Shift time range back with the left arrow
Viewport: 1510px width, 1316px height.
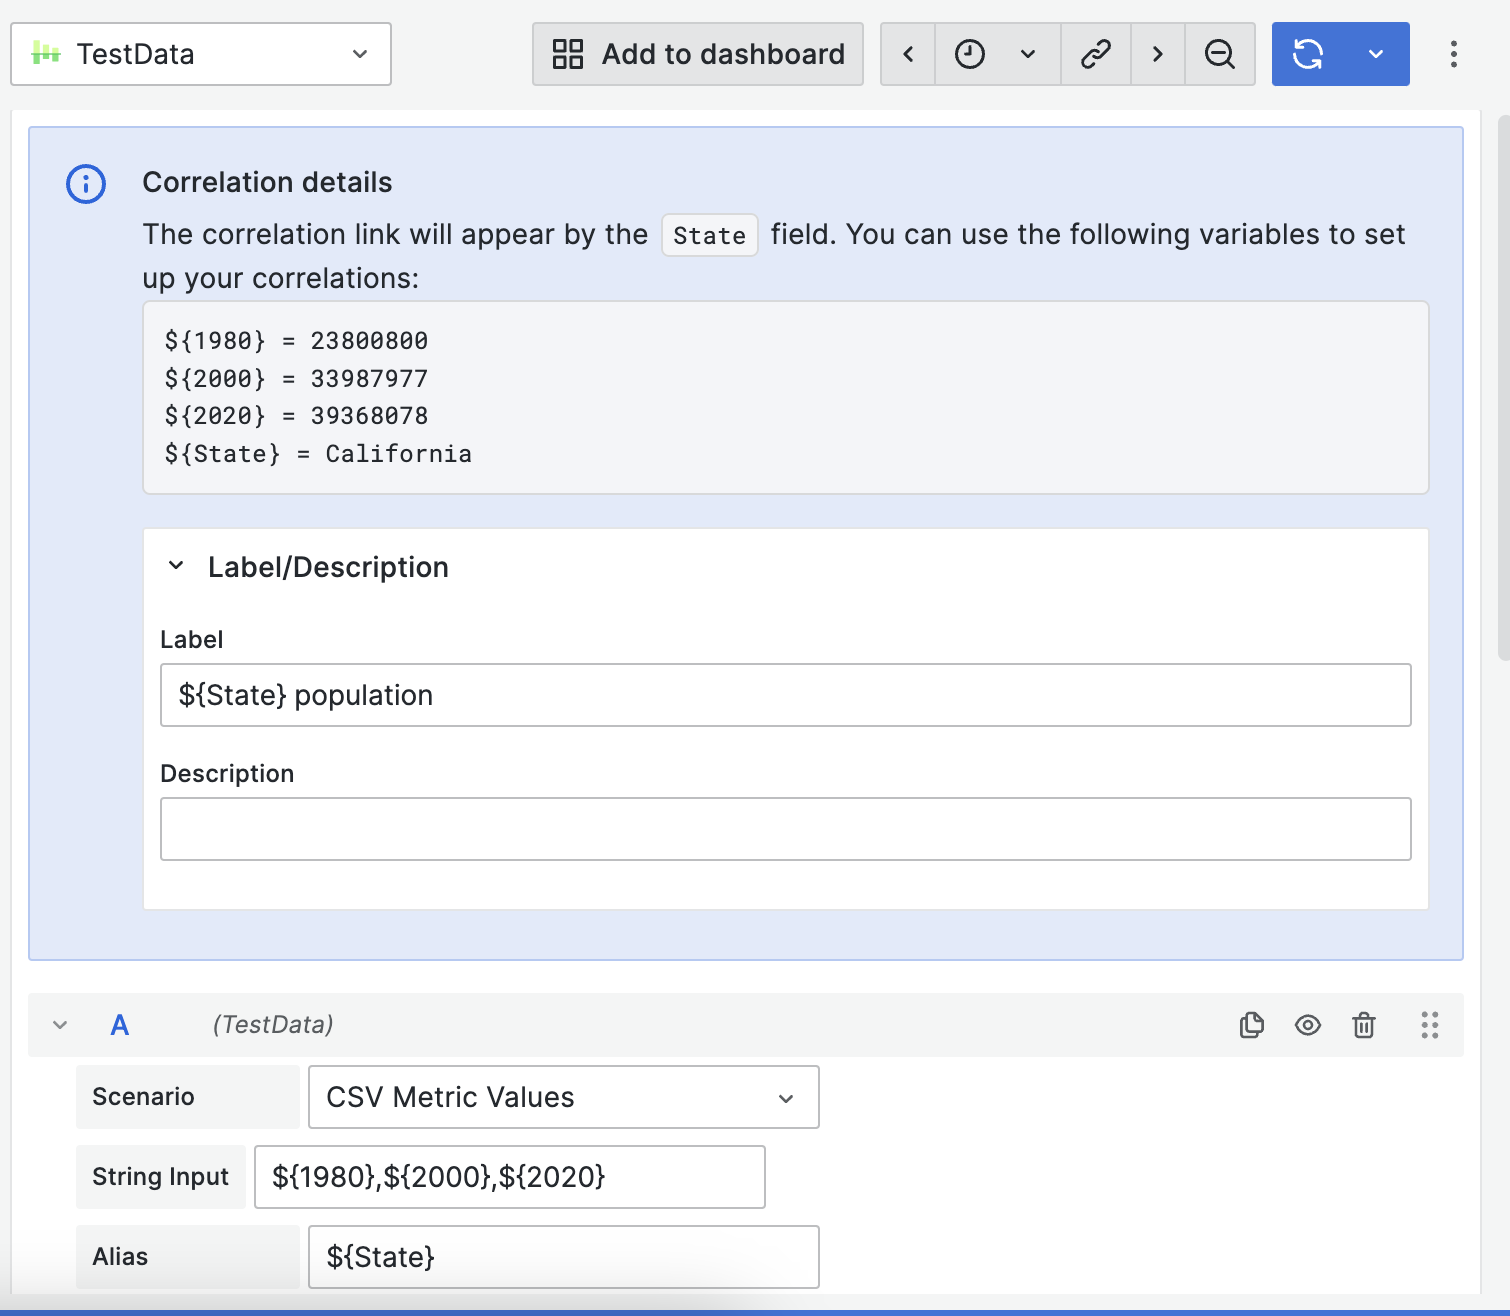click(906, 54)
